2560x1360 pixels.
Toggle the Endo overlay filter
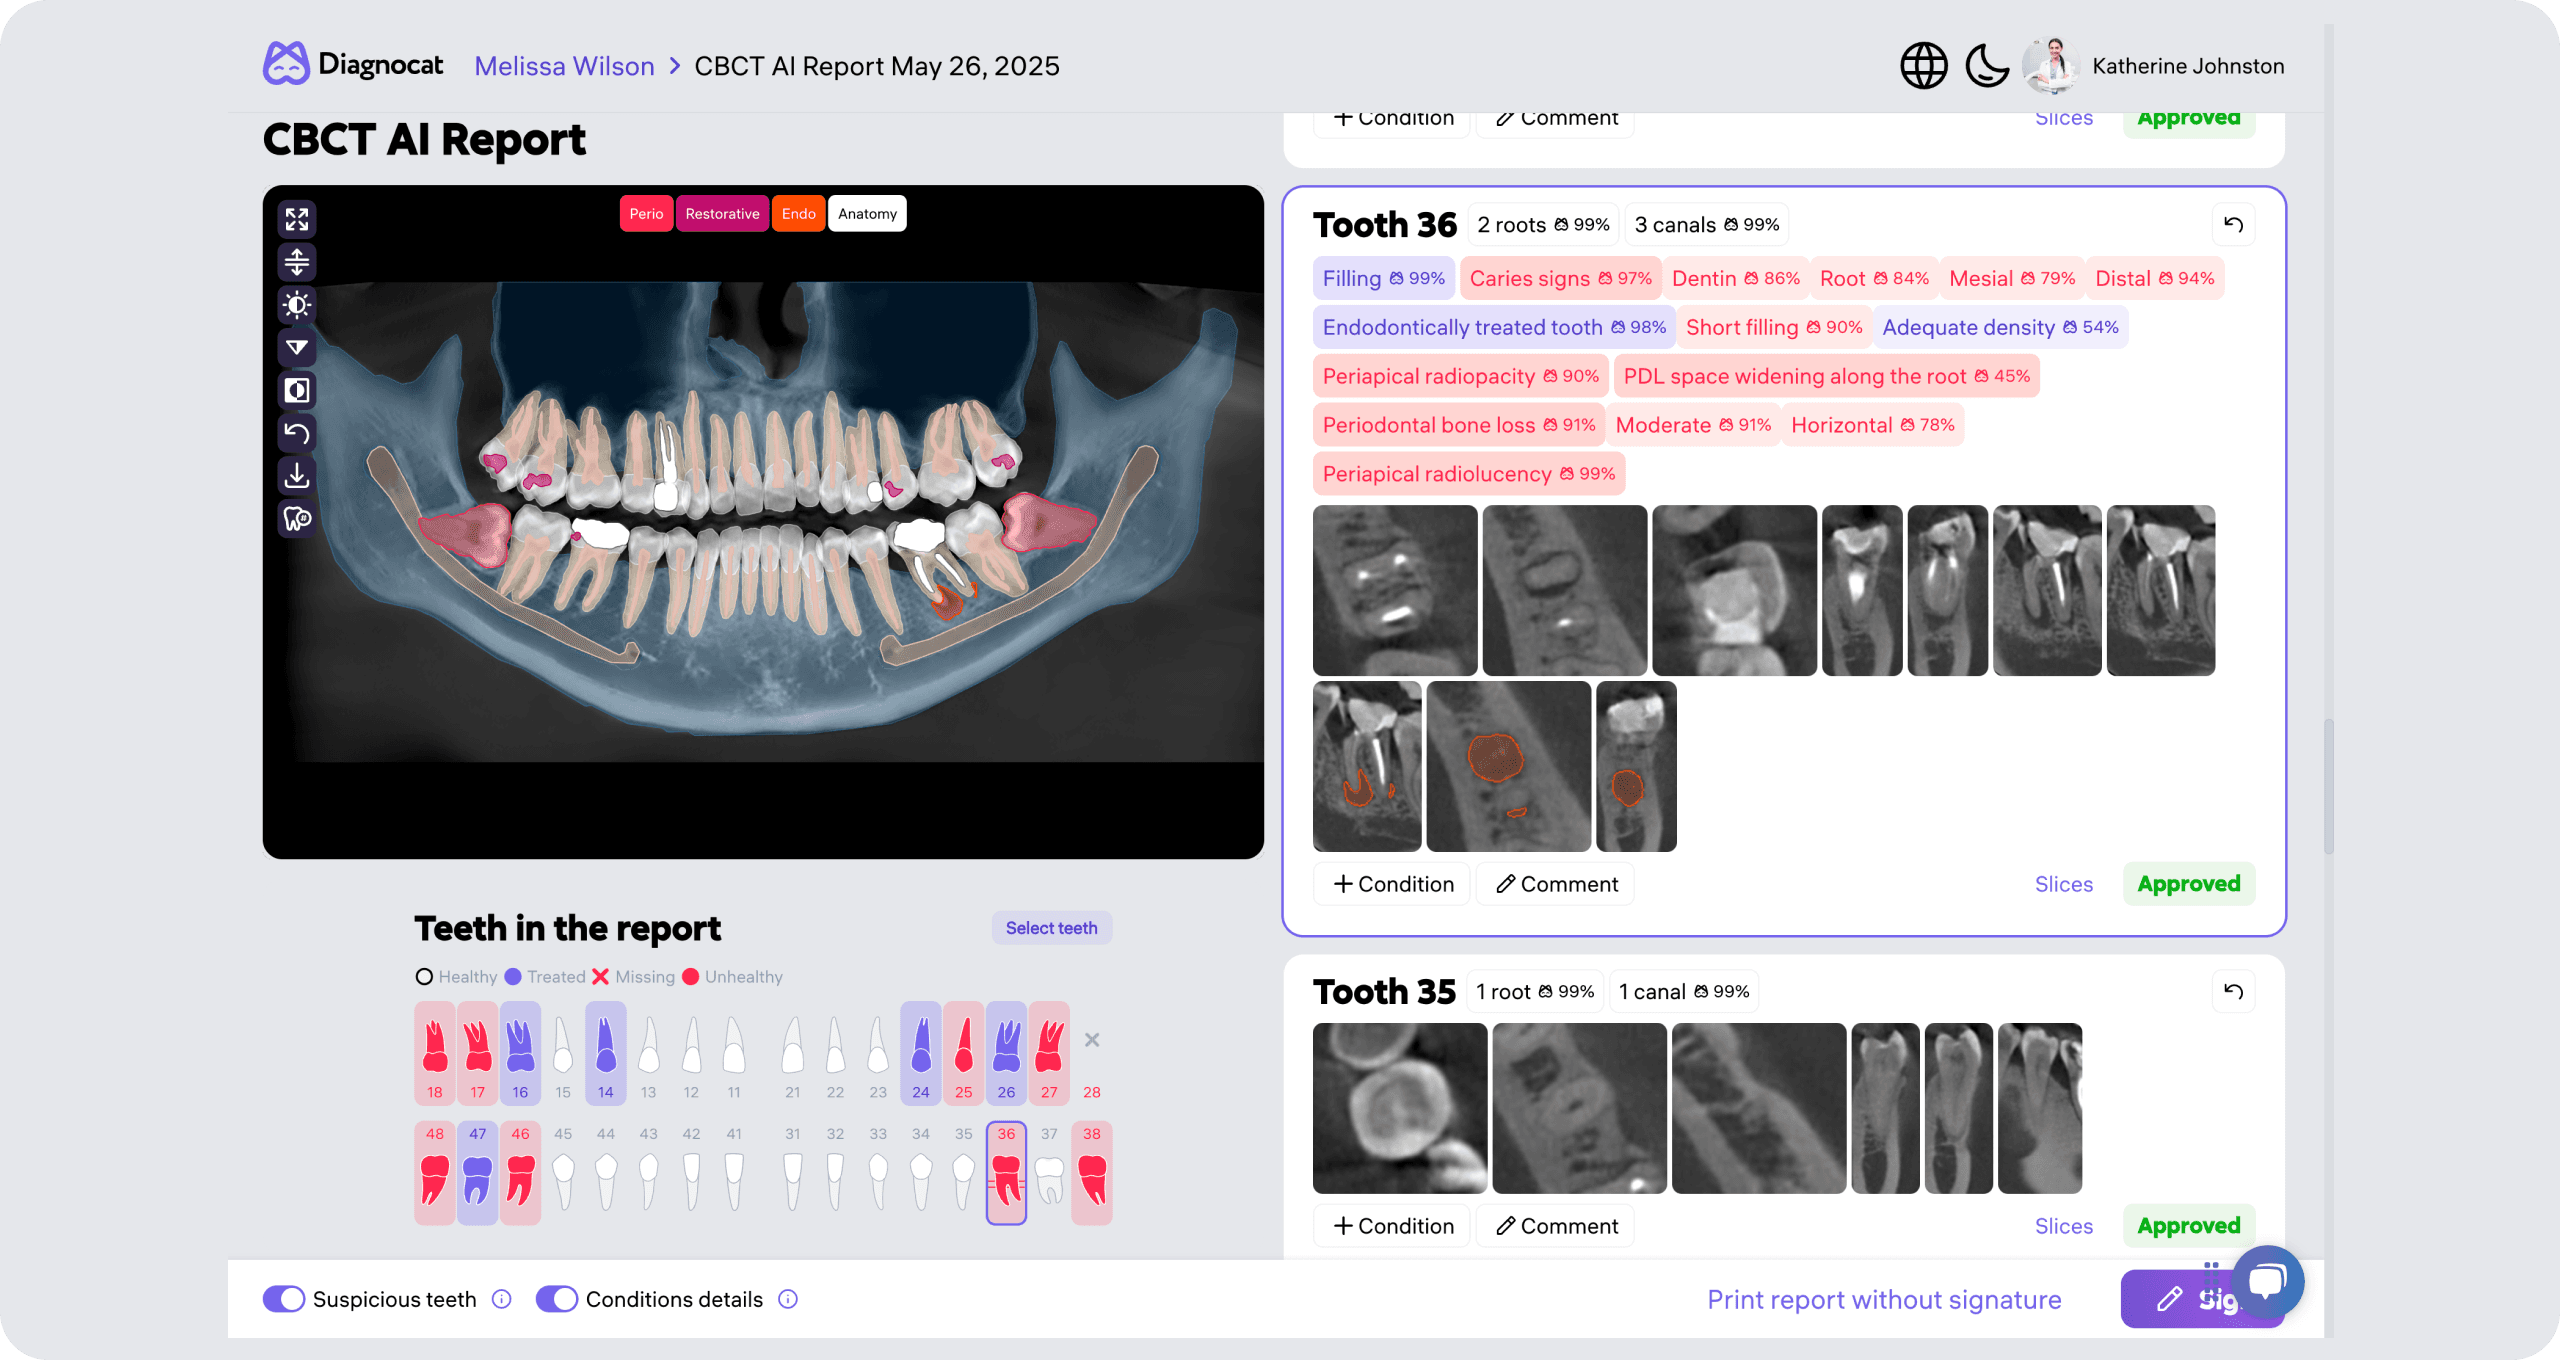click(798, 214)
